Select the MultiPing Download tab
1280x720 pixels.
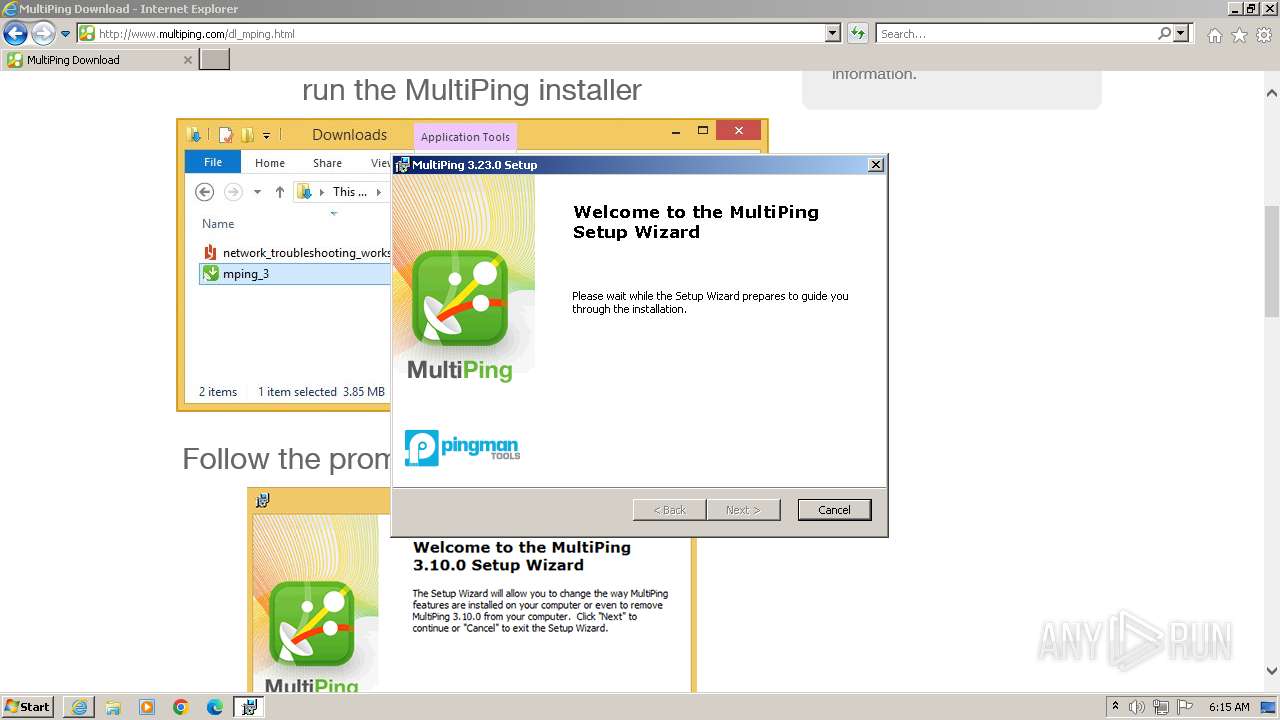[x=100, y=60]
